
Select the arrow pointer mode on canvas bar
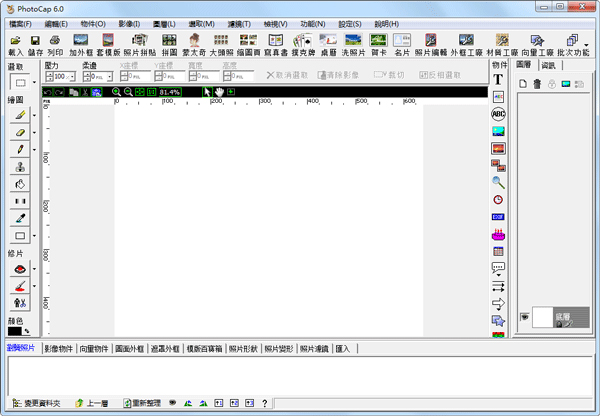pyautogui.click(x=207, y=92)
